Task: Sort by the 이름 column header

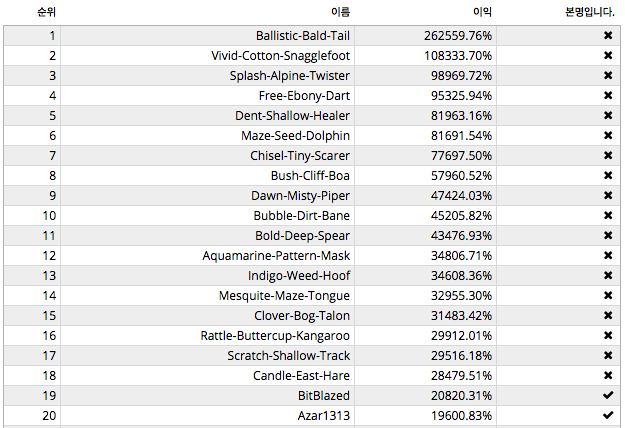Action: point(340,12)
